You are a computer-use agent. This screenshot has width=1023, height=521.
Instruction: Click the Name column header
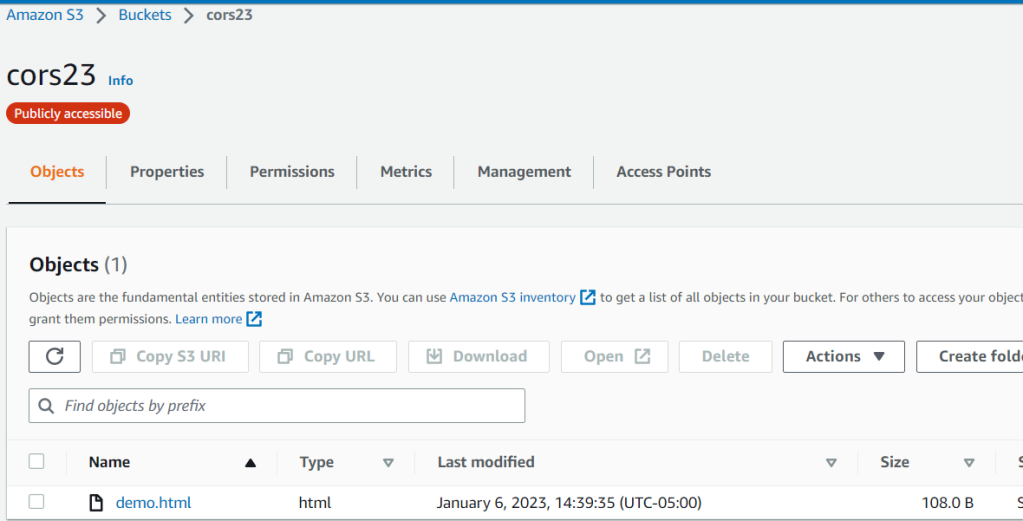click(110, 462)
